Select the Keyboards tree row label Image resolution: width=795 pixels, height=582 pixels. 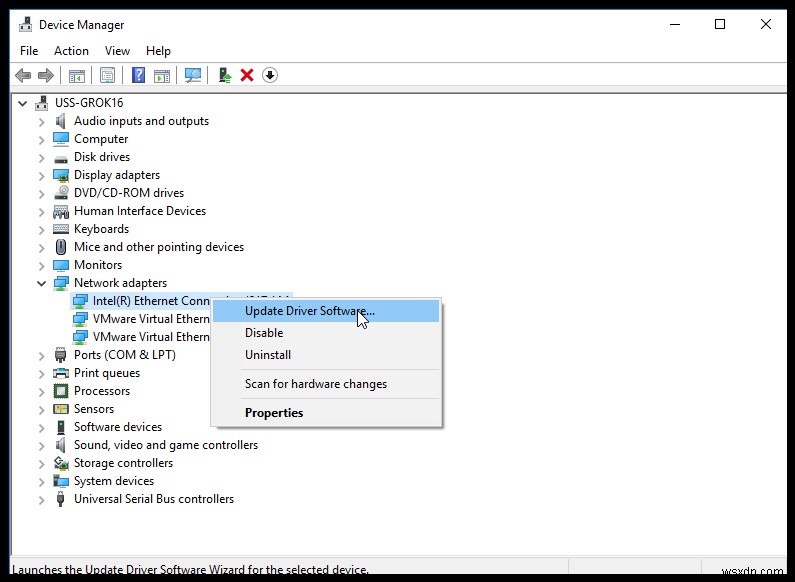tap(101, 229)
